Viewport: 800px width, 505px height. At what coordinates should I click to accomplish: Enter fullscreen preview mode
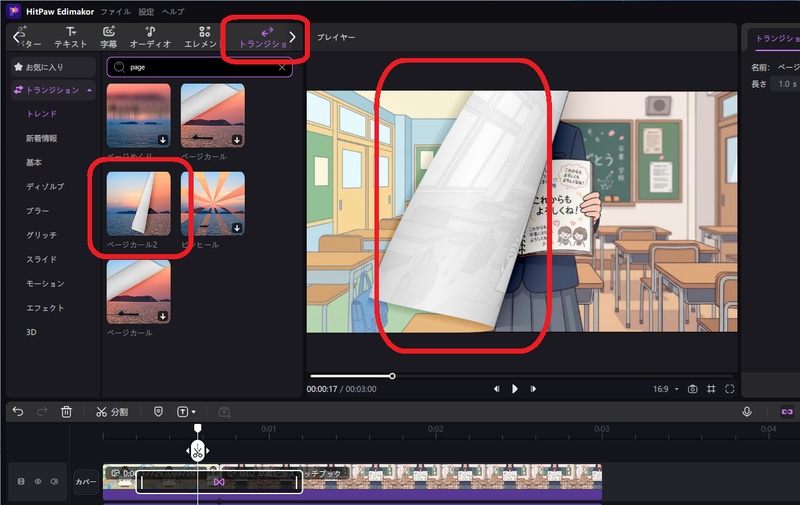[x=730, y=389]
